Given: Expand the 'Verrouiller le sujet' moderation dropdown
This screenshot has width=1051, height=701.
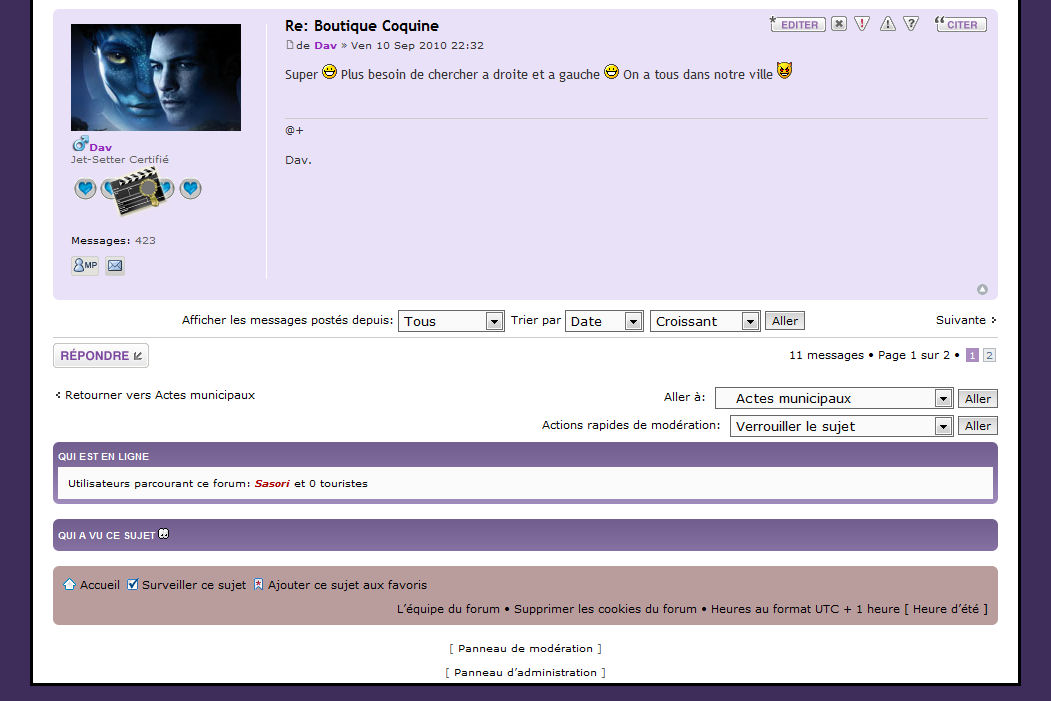Looking at the screenshot, I should 840,426.
